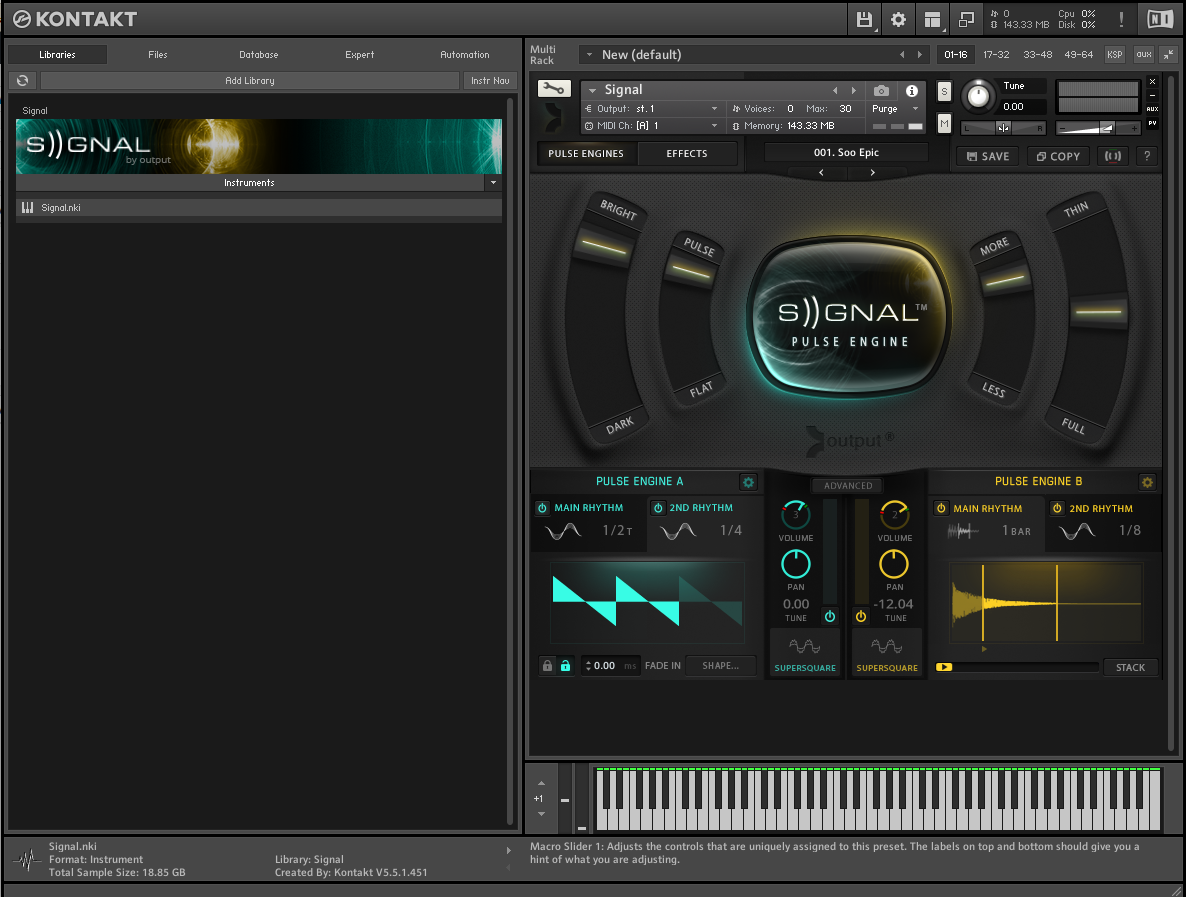Select the 17-32 rack page
The image size is (1186, 897).
(996, 54)
